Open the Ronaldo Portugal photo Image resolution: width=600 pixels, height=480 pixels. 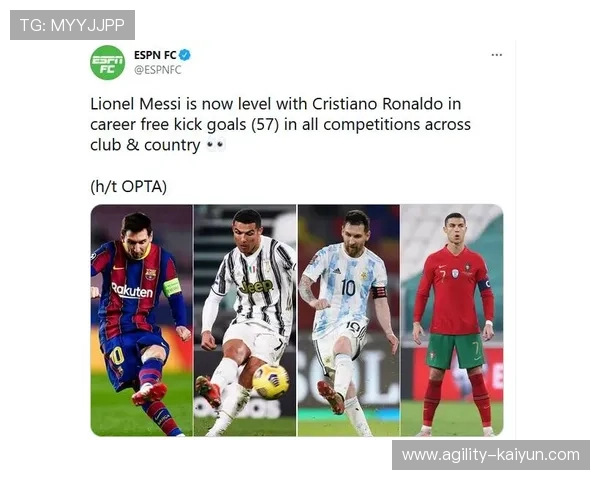(x=452, y=320)
